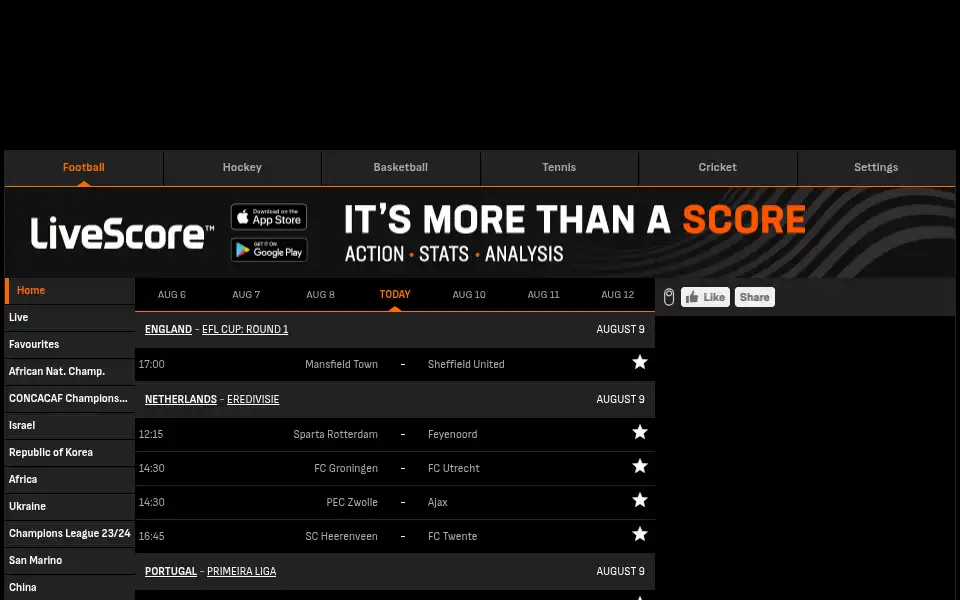The width and height of the screenshot is (960, 600).
Task: Open San Marino in the sidebar
Action: (70, 560)
